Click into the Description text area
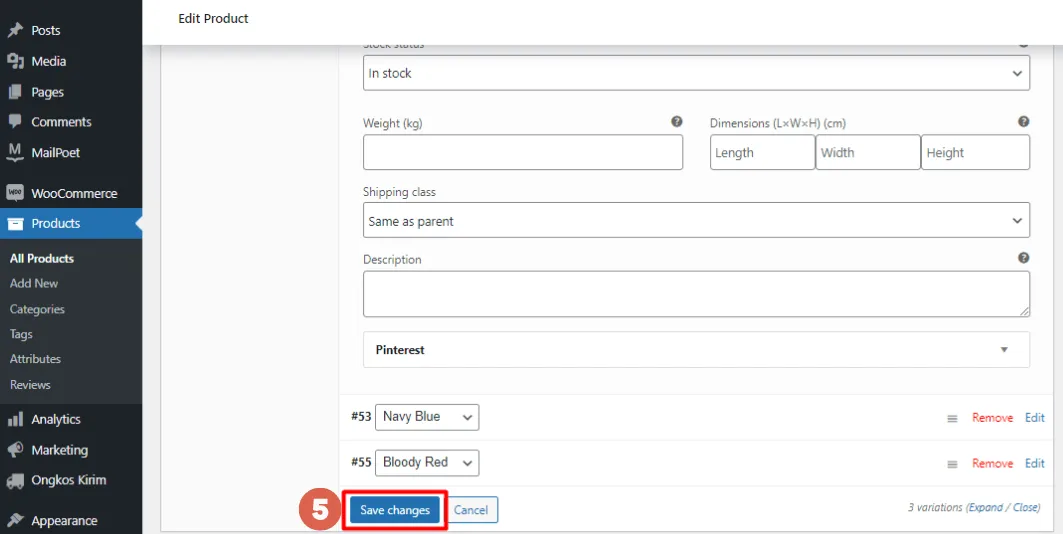Image resolution: width=1063 pixels, height=534 pixels. pos(696,294)
